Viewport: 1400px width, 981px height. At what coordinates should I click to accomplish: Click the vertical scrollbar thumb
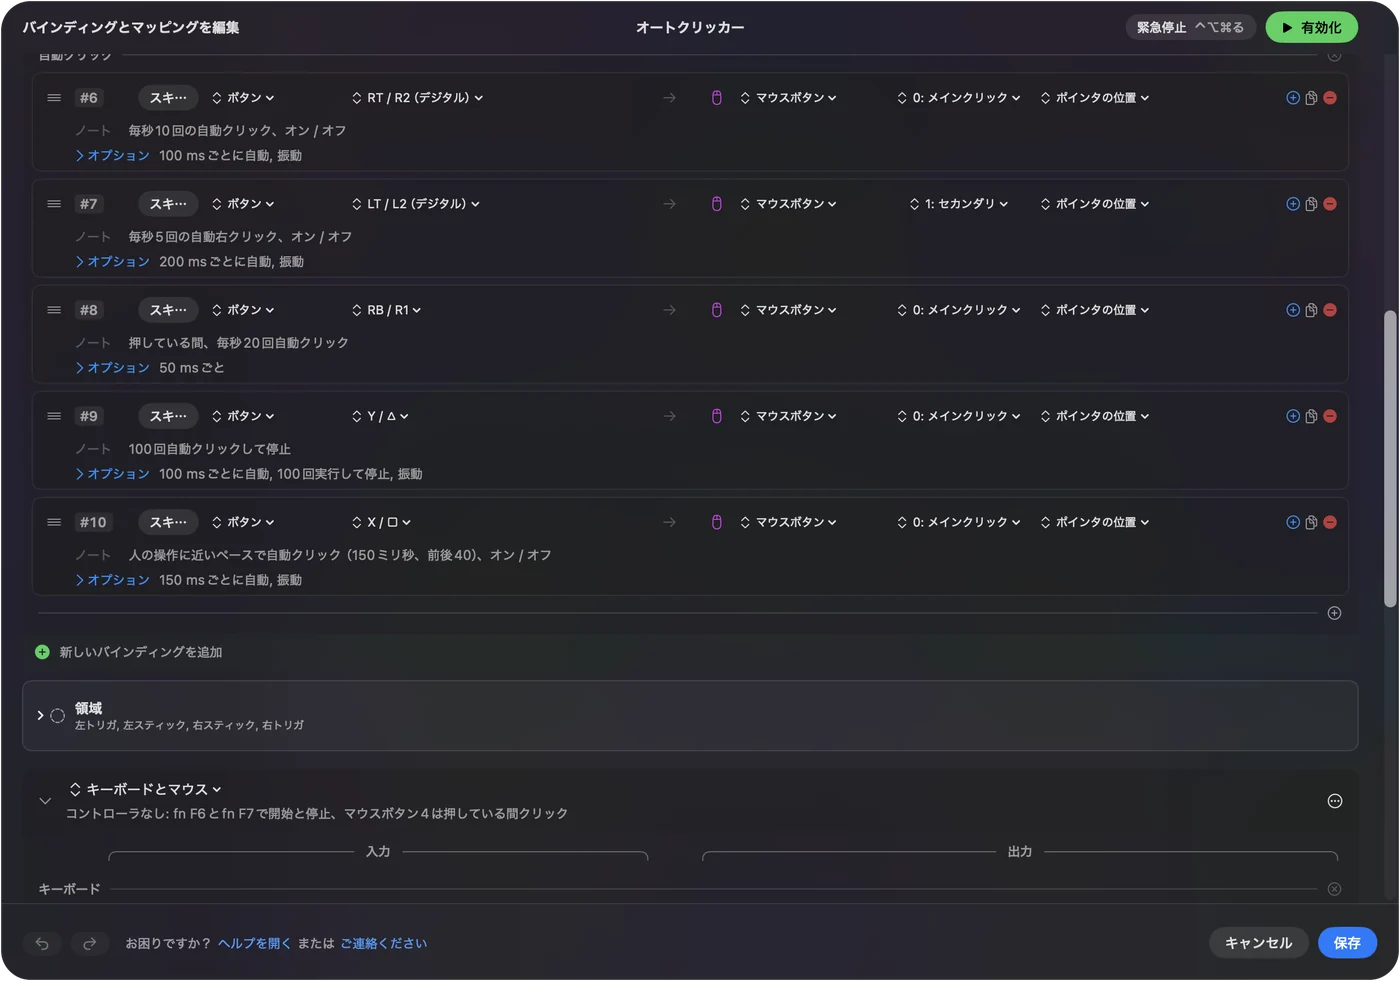click(1390, 458)
